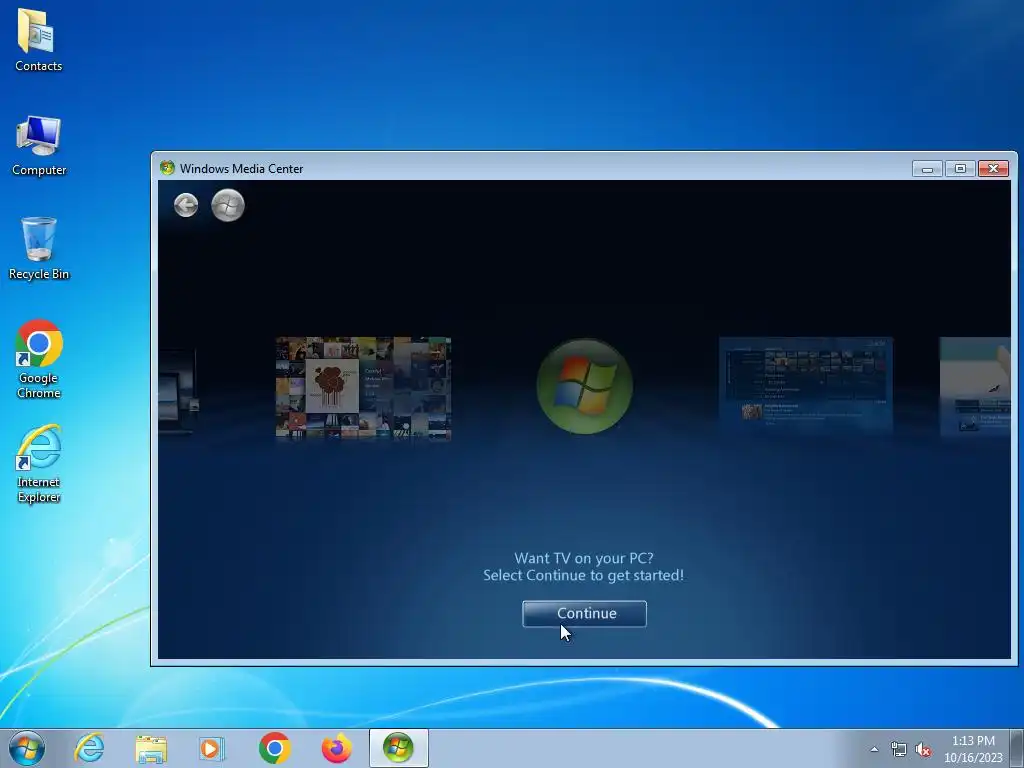Click the Windows Media Center title bar icon
This screenshot has height=768, width=1024.
167,168
